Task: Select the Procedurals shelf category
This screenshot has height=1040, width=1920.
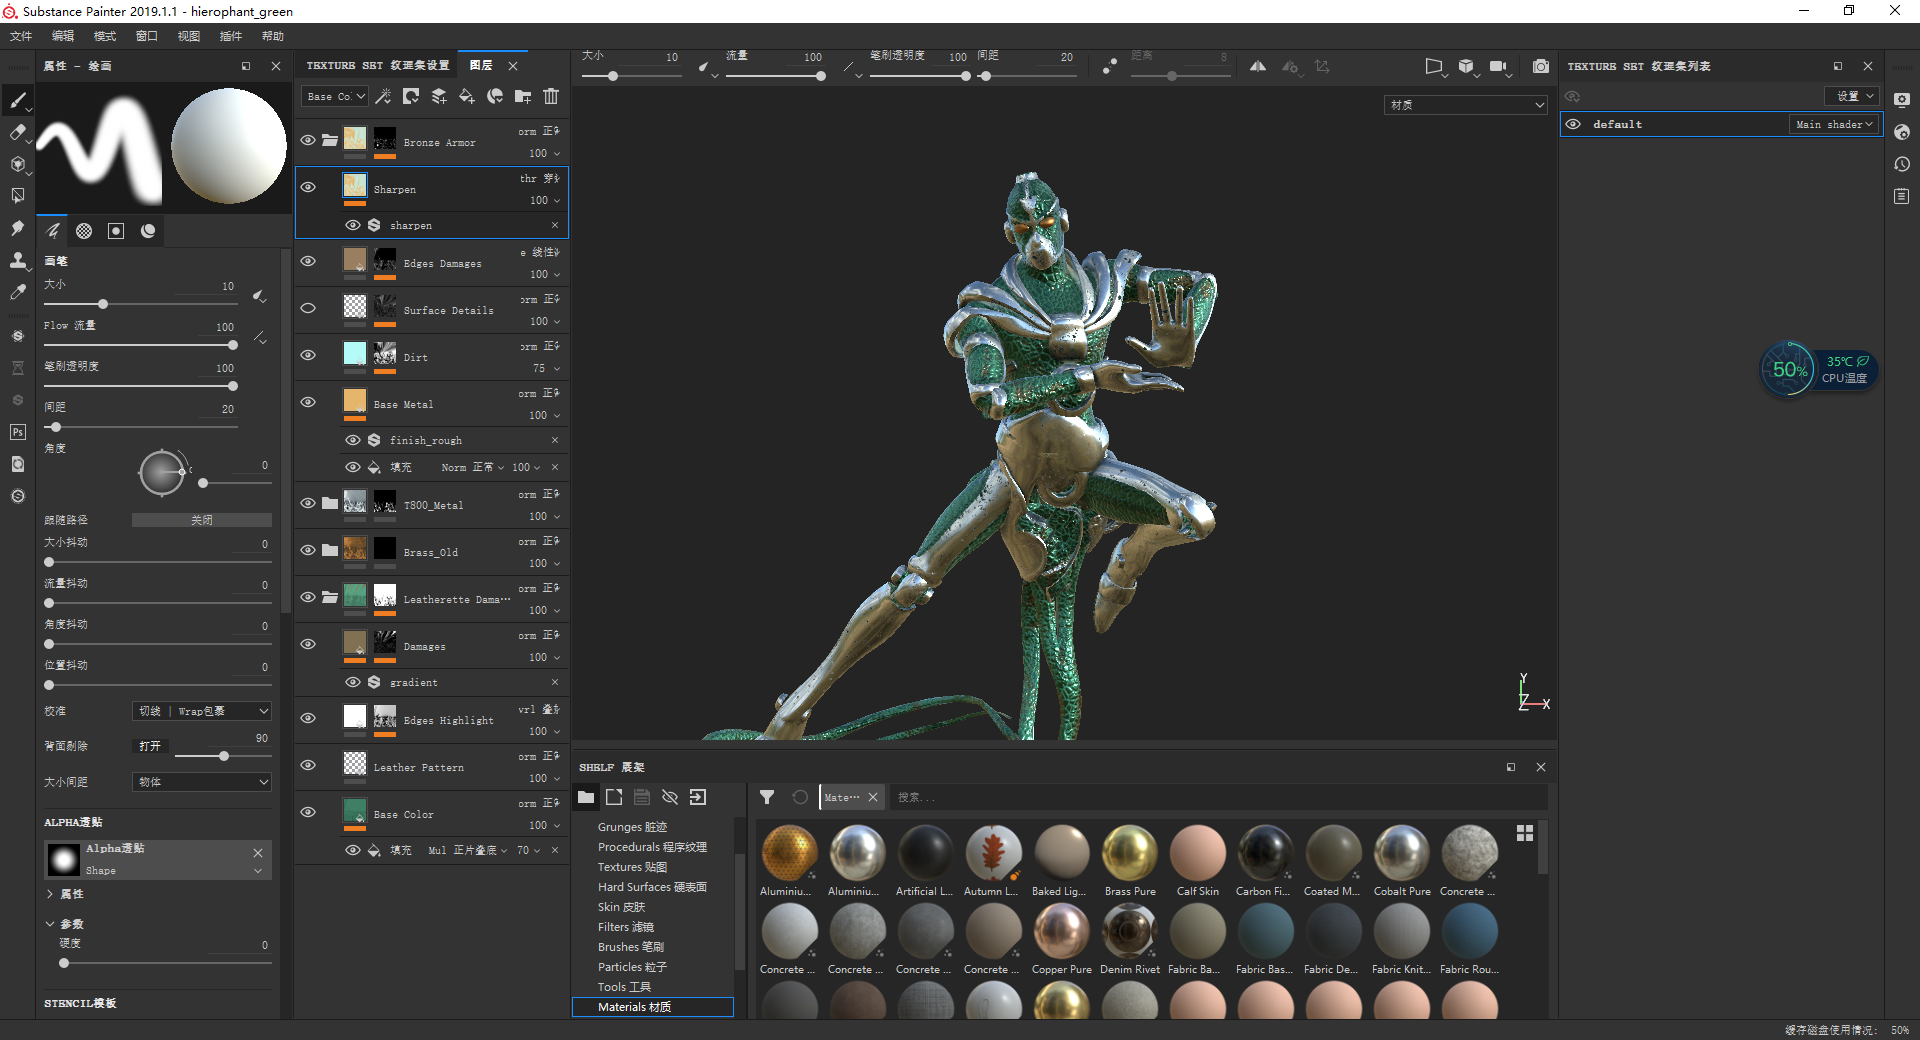Action: [652, 847]
